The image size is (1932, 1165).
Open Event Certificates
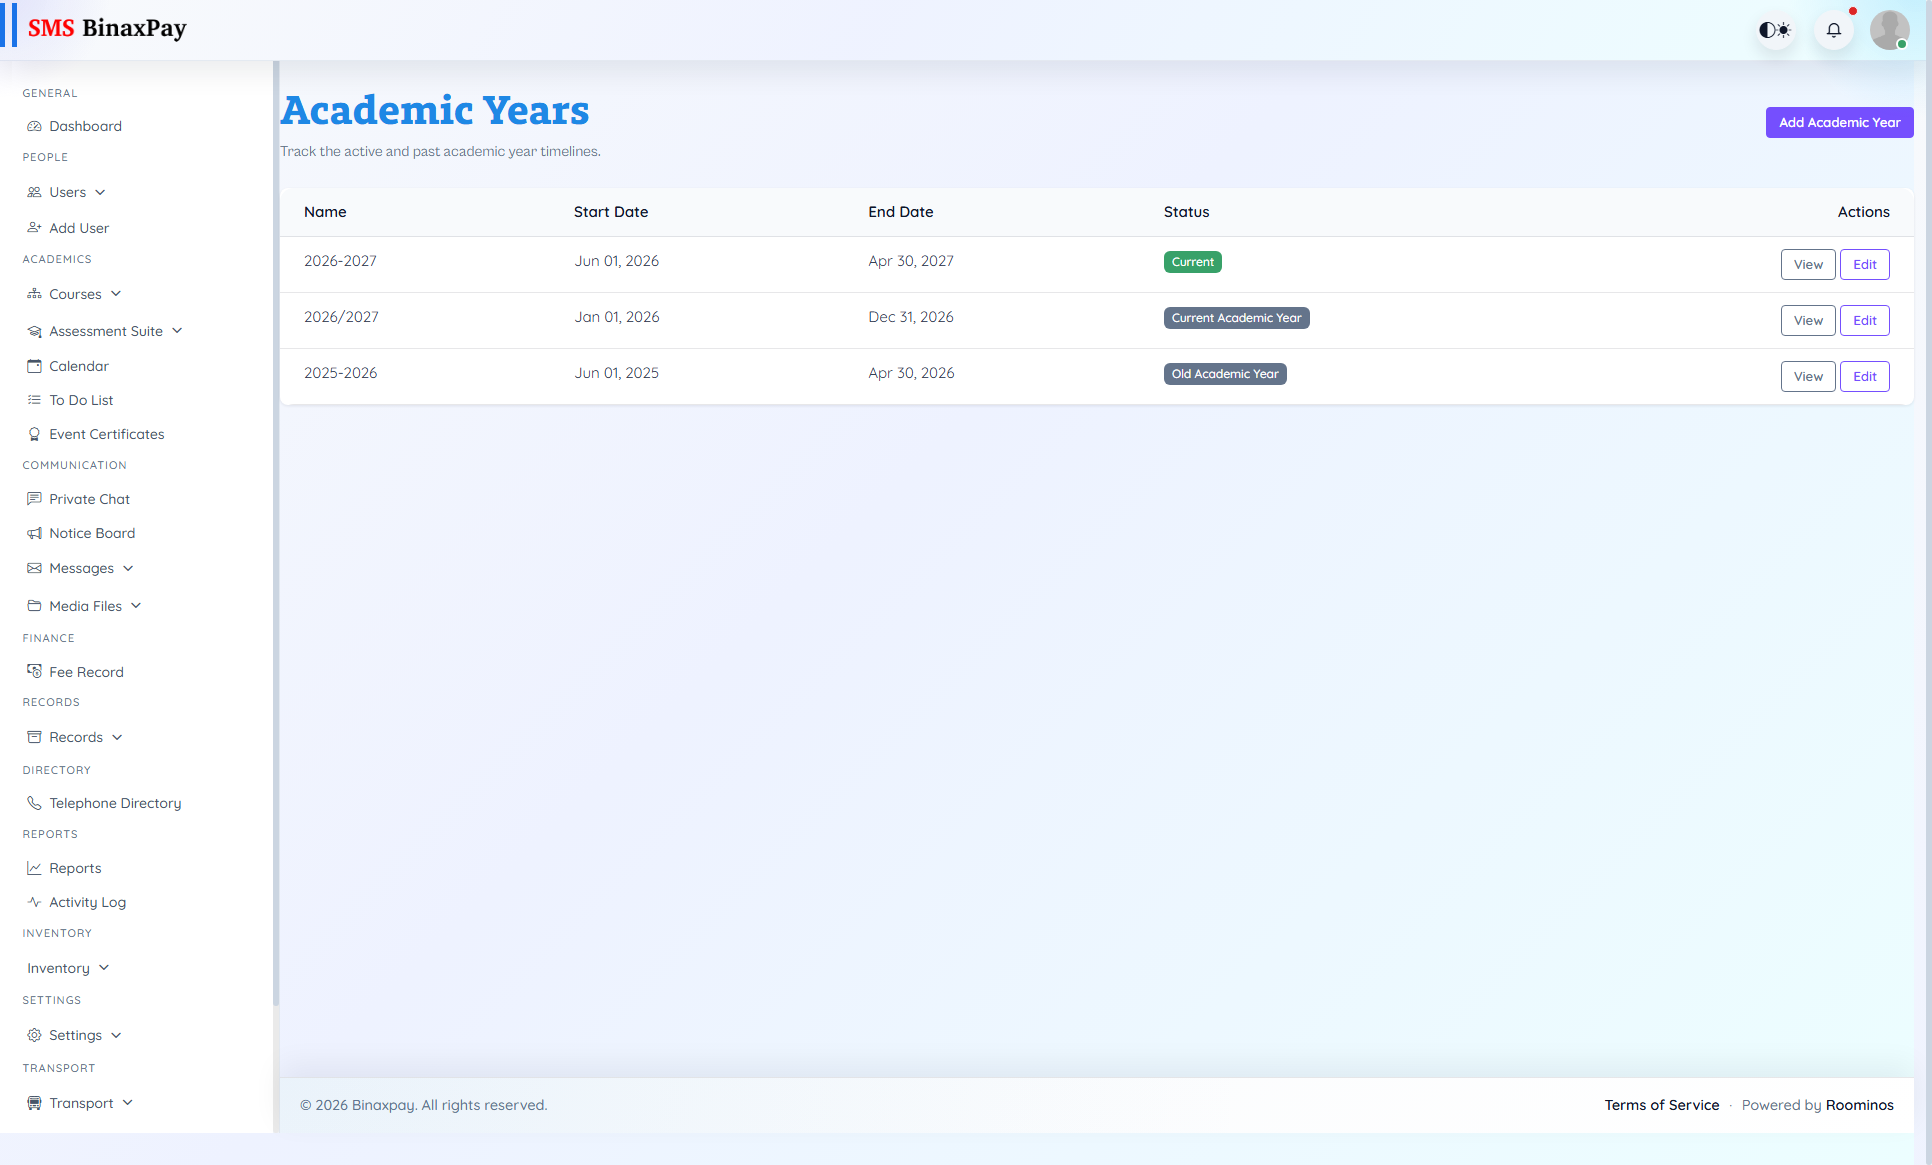point(107,434)
